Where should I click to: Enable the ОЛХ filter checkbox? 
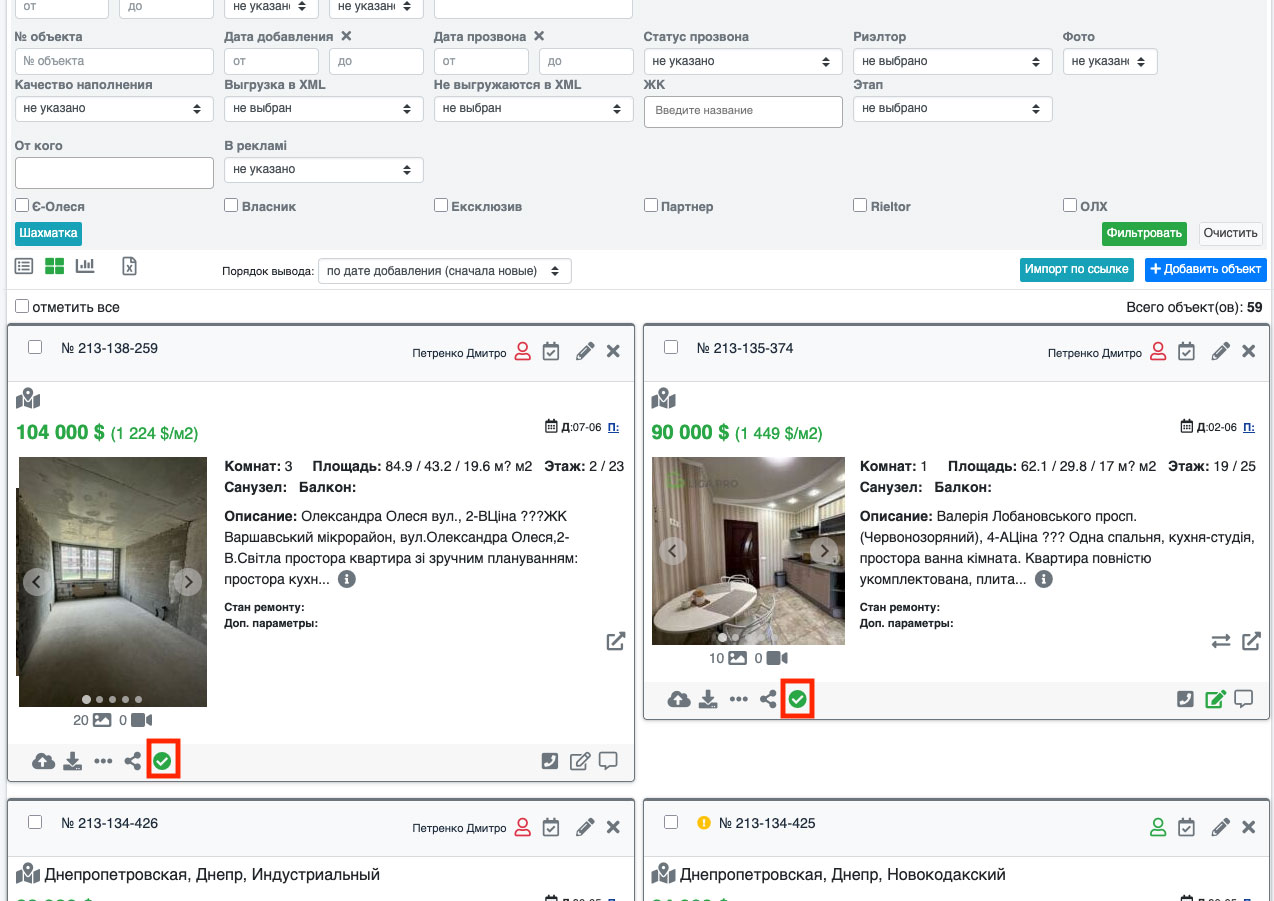tap(1070, 205)
